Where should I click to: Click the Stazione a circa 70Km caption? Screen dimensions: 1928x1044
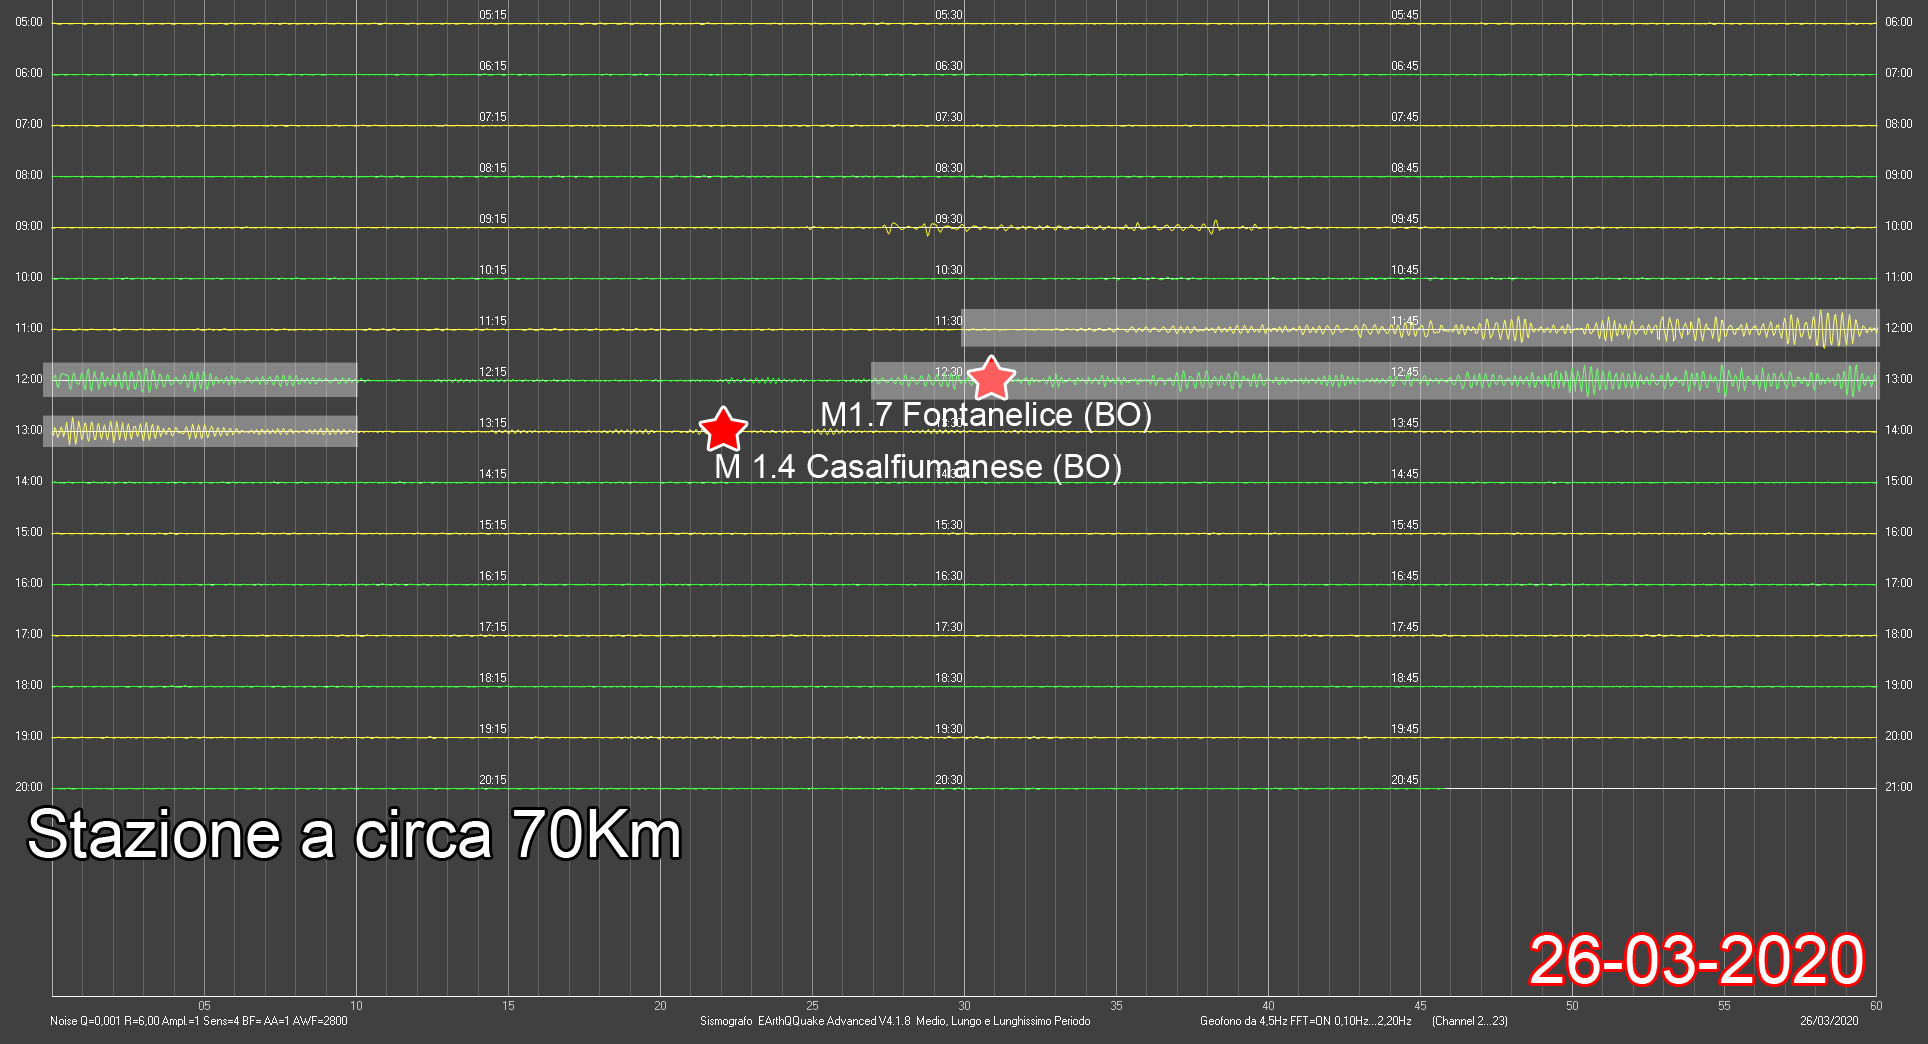point(354,835)
